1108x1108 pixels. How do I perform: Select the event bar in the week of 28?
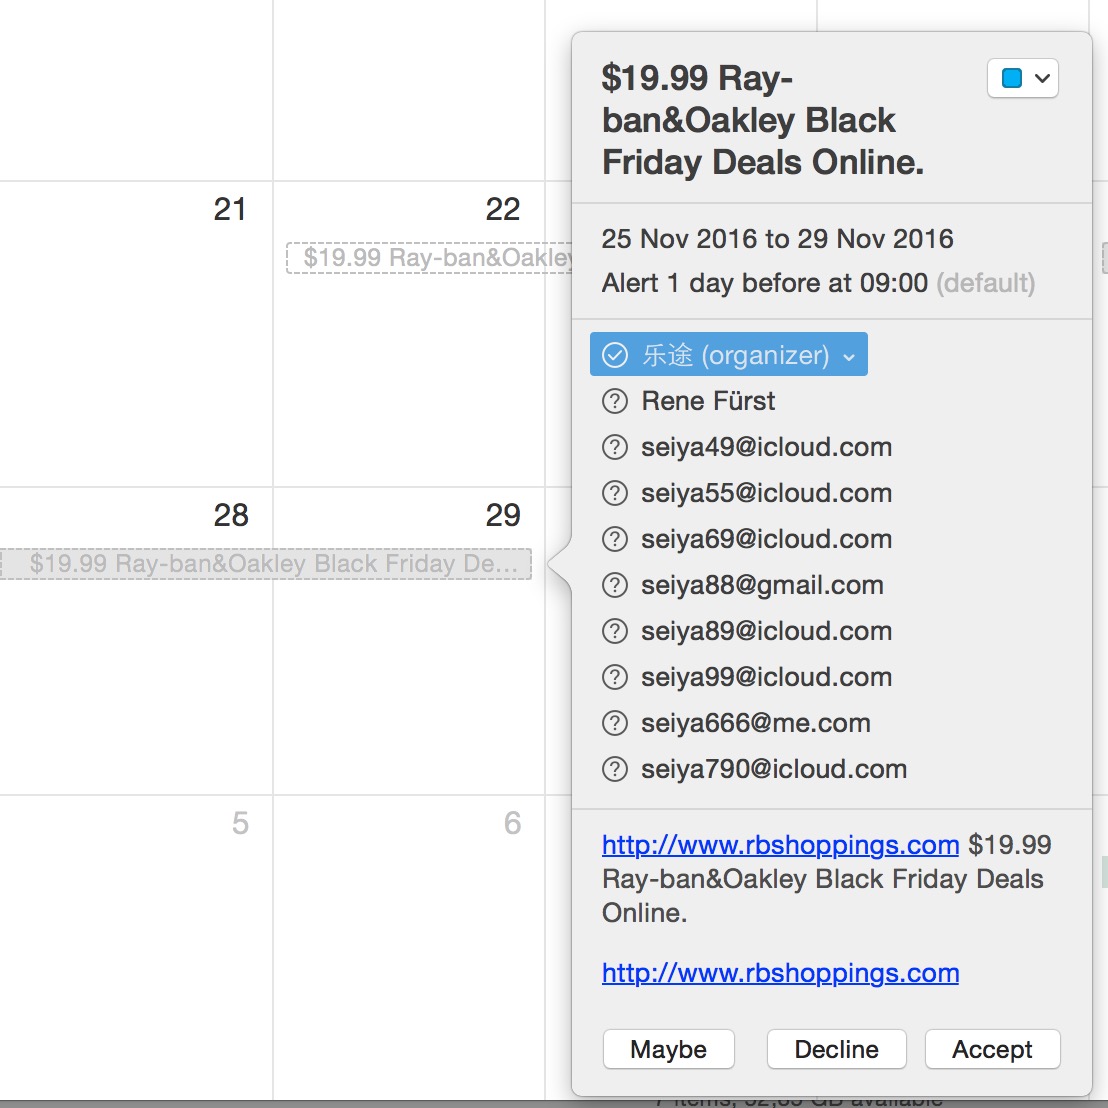pos(267,564)
